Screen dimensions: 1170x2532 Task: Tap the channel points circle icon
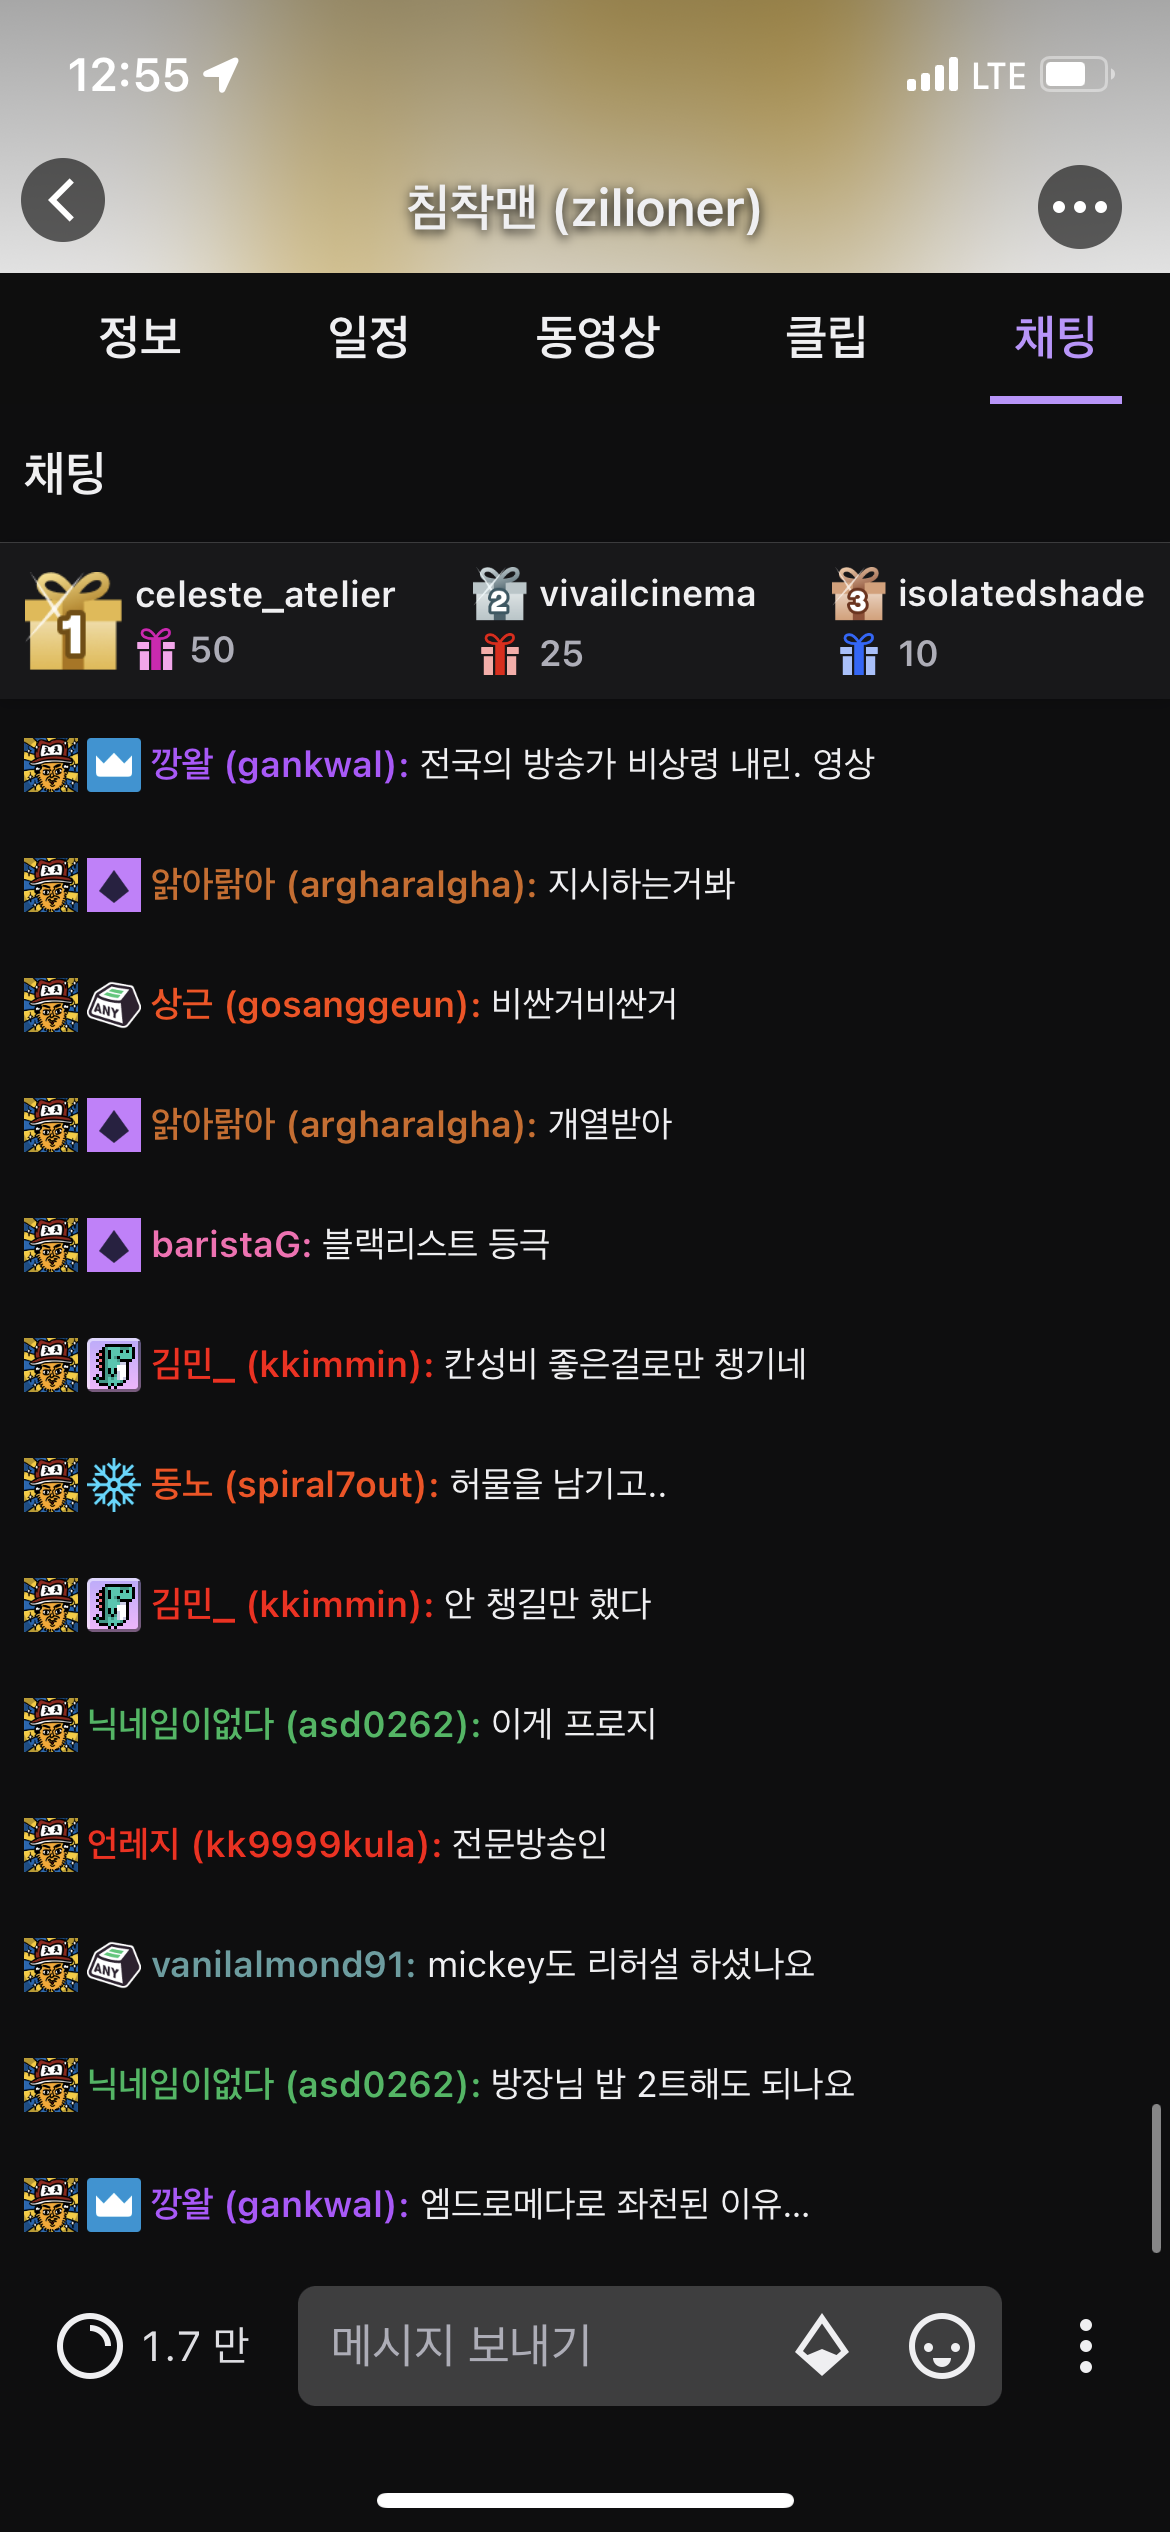coord(90,2346)
